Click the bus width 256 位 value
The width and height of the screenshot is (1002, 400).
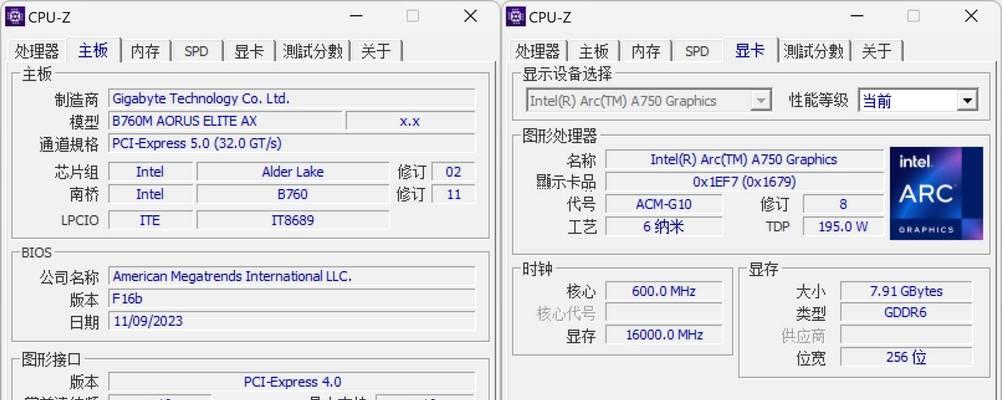(906, 357)
